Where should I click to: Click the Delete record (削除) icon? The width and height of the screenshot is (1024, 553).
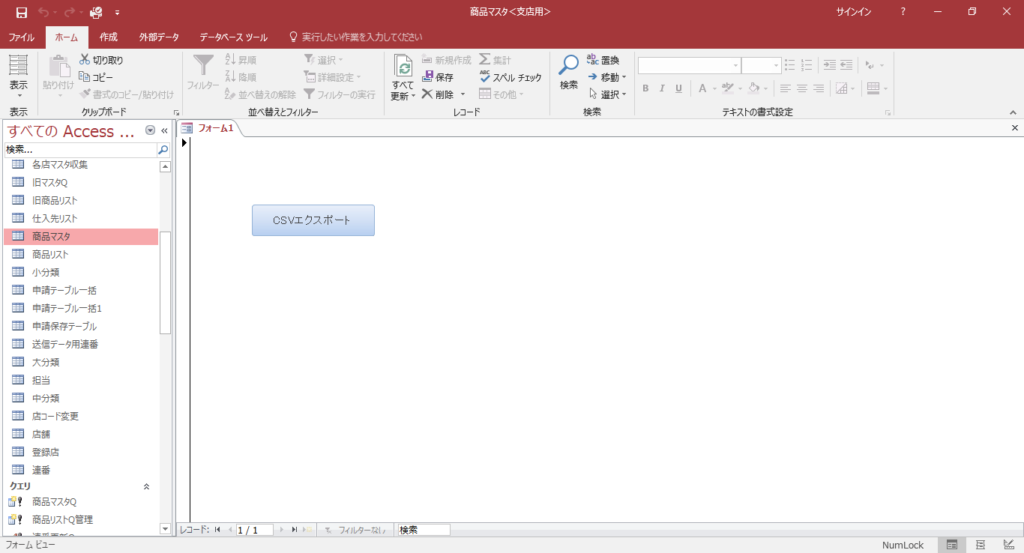427,94
